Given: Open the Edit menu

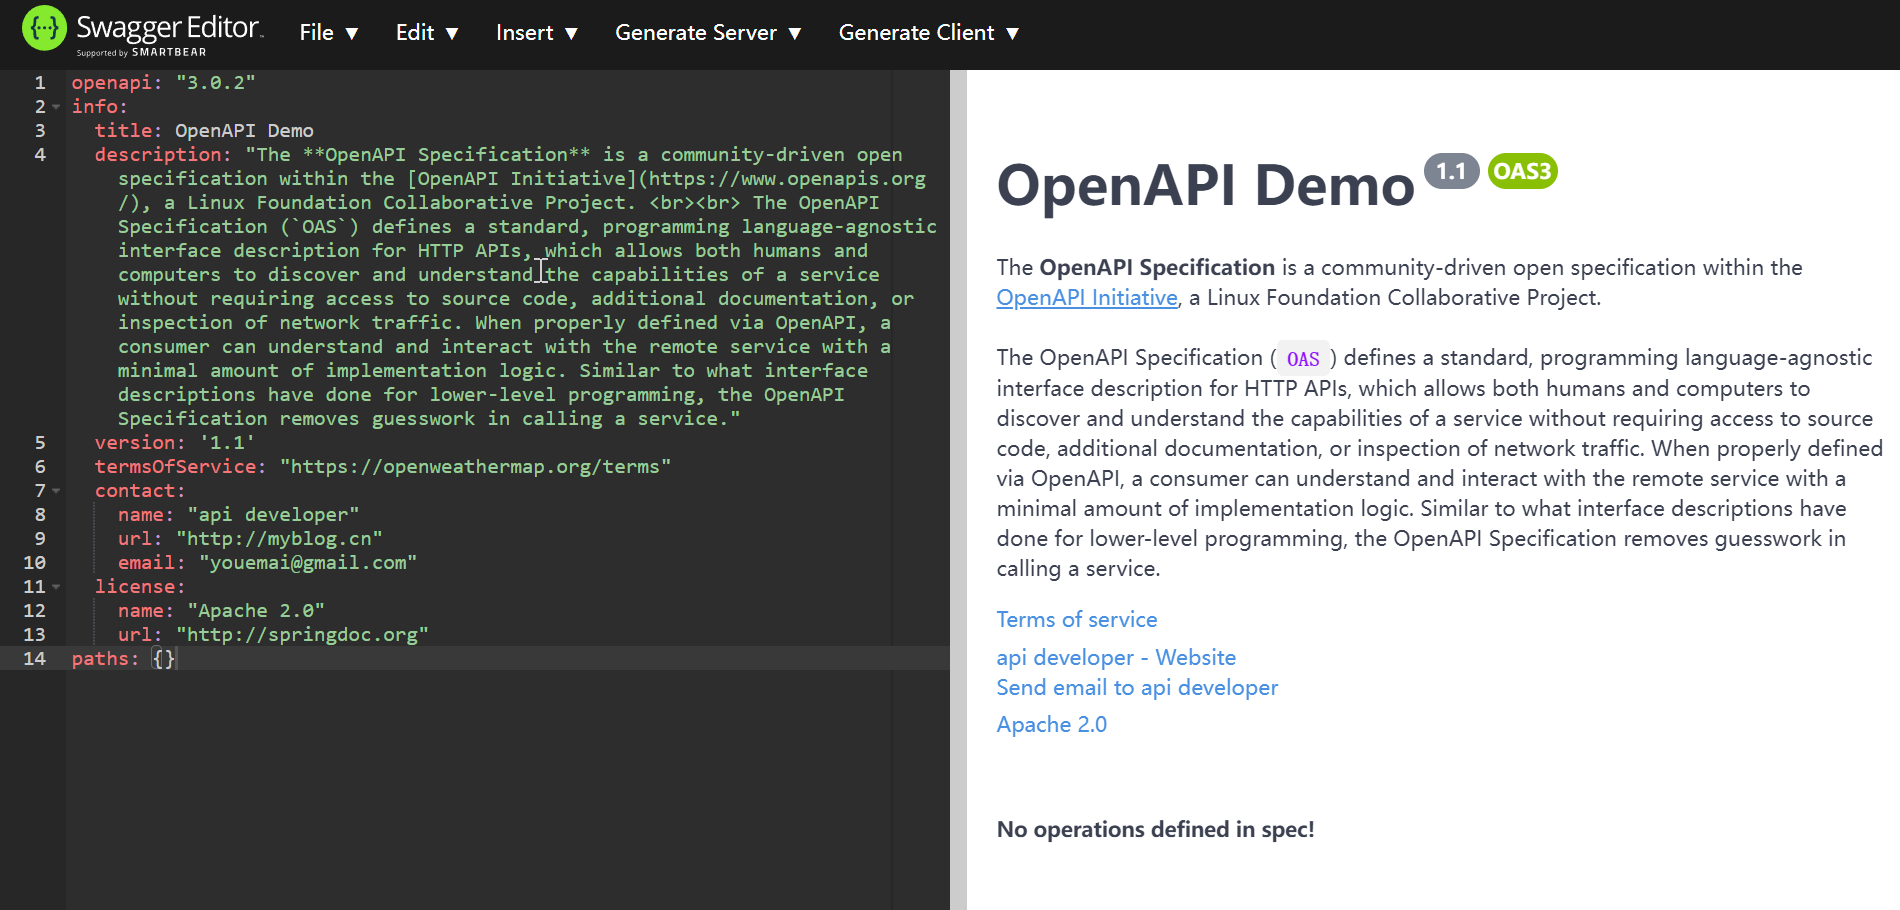Looking at the screenshot, I should click(427, 33).
